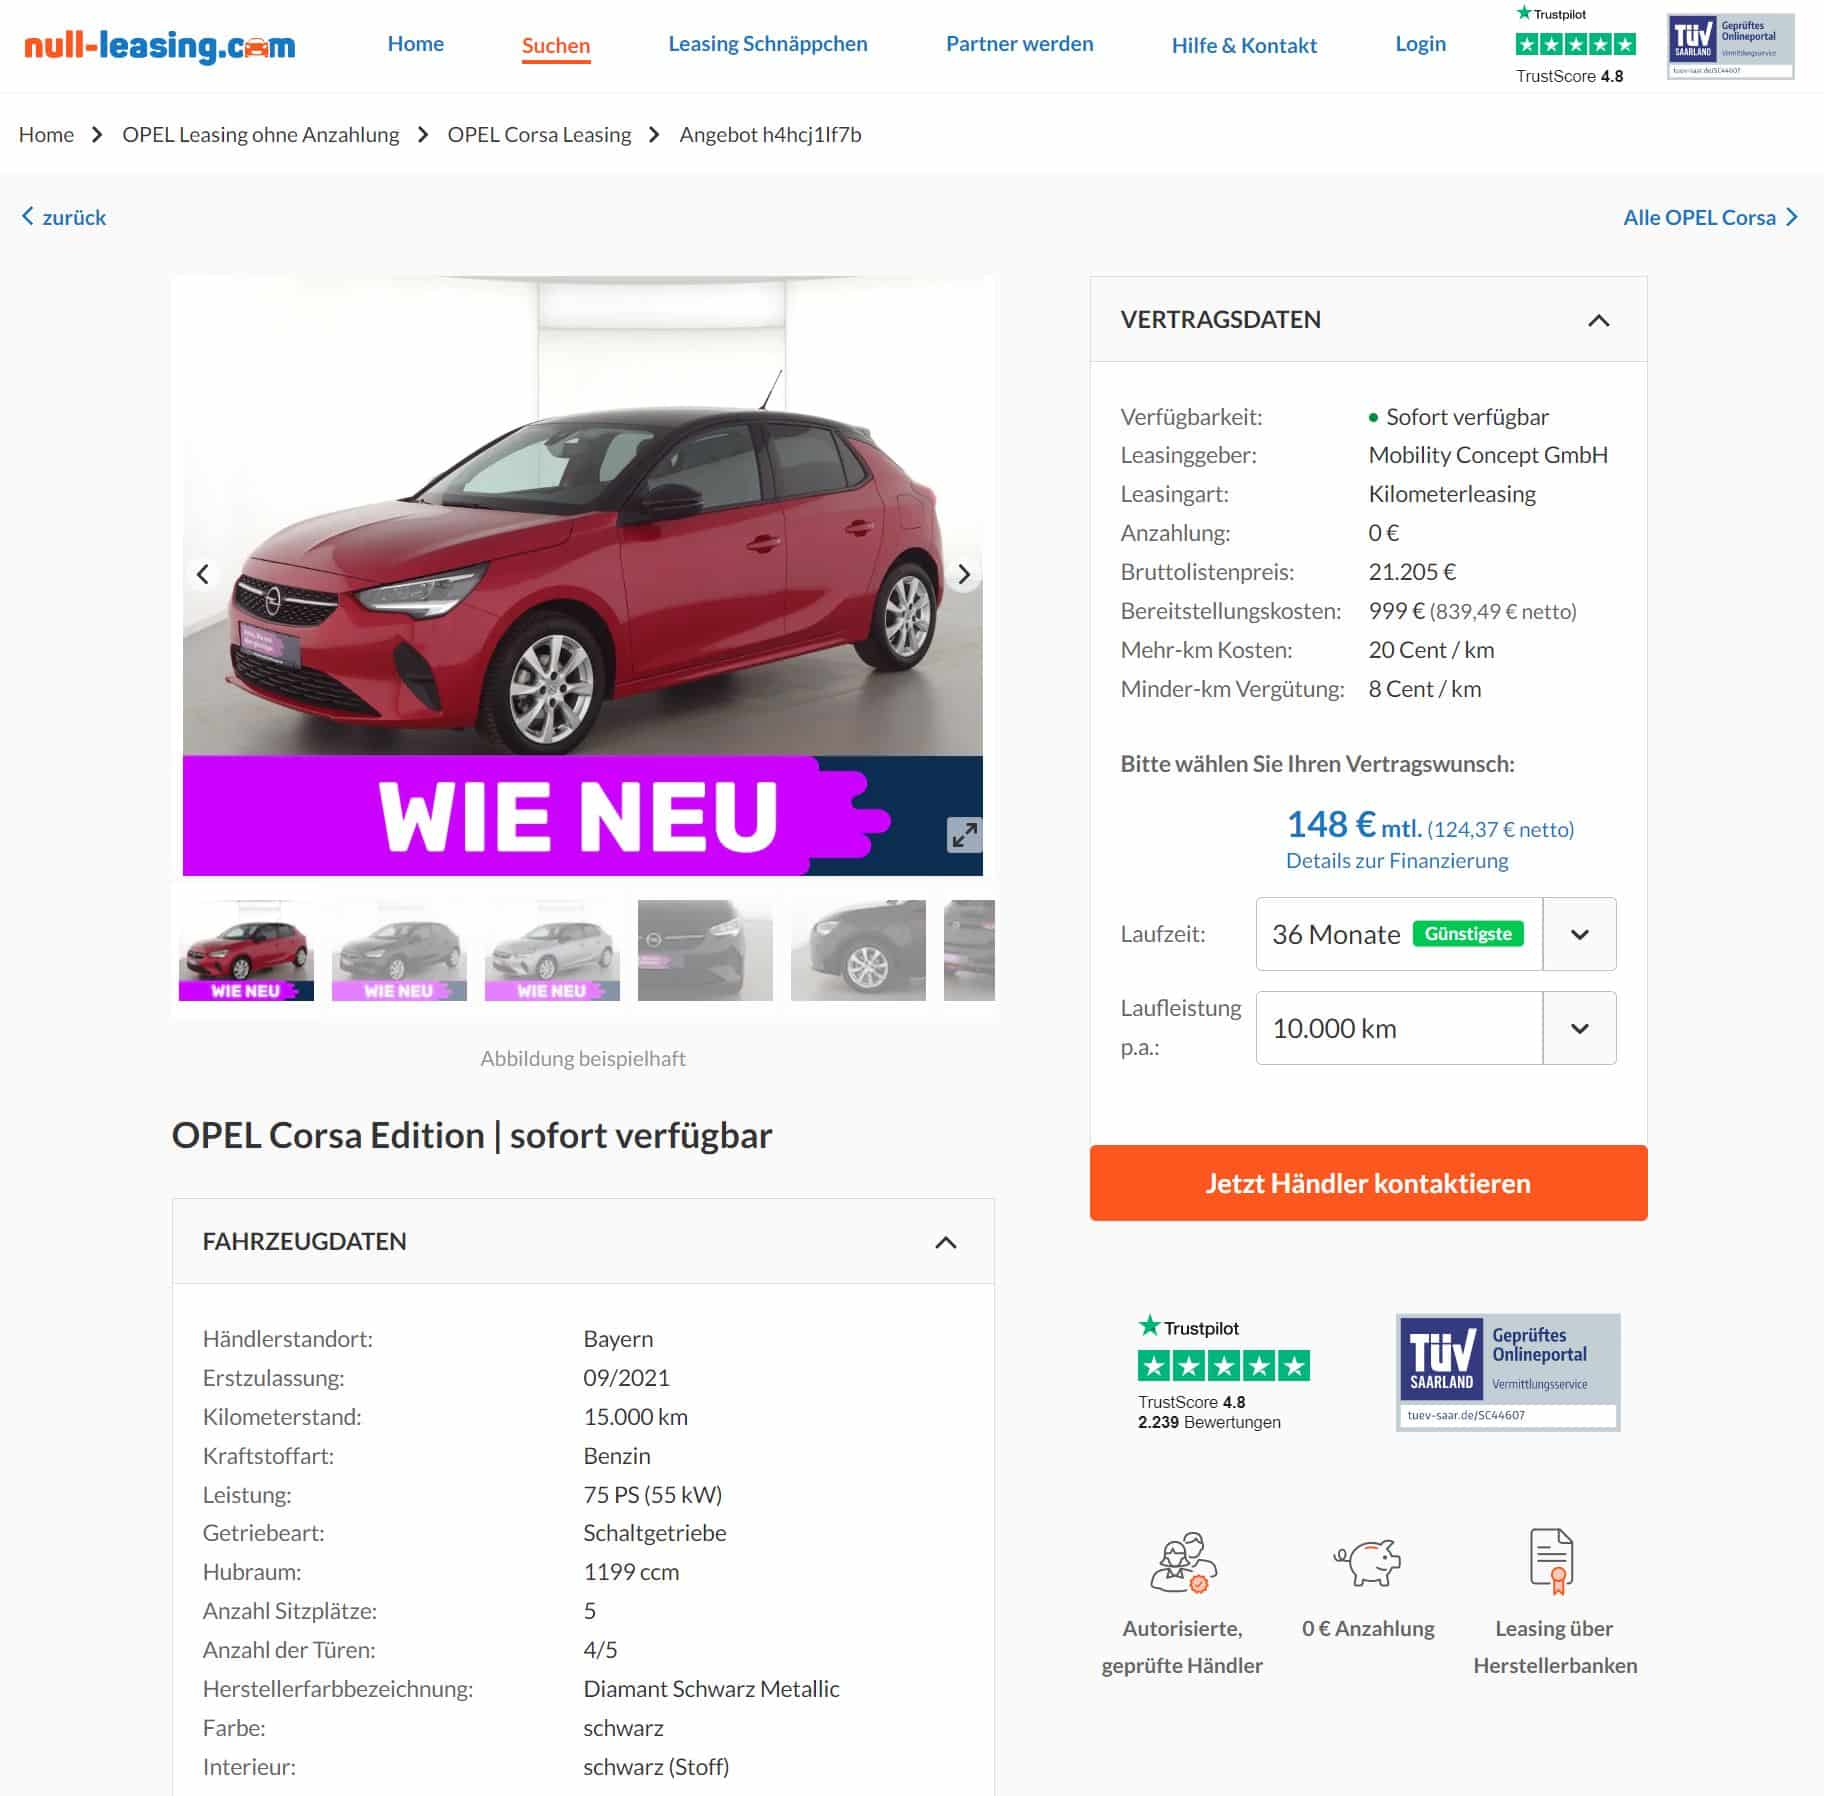Go back via zurück link
Screen dimensions: 1824x1796
click(64, 217)
